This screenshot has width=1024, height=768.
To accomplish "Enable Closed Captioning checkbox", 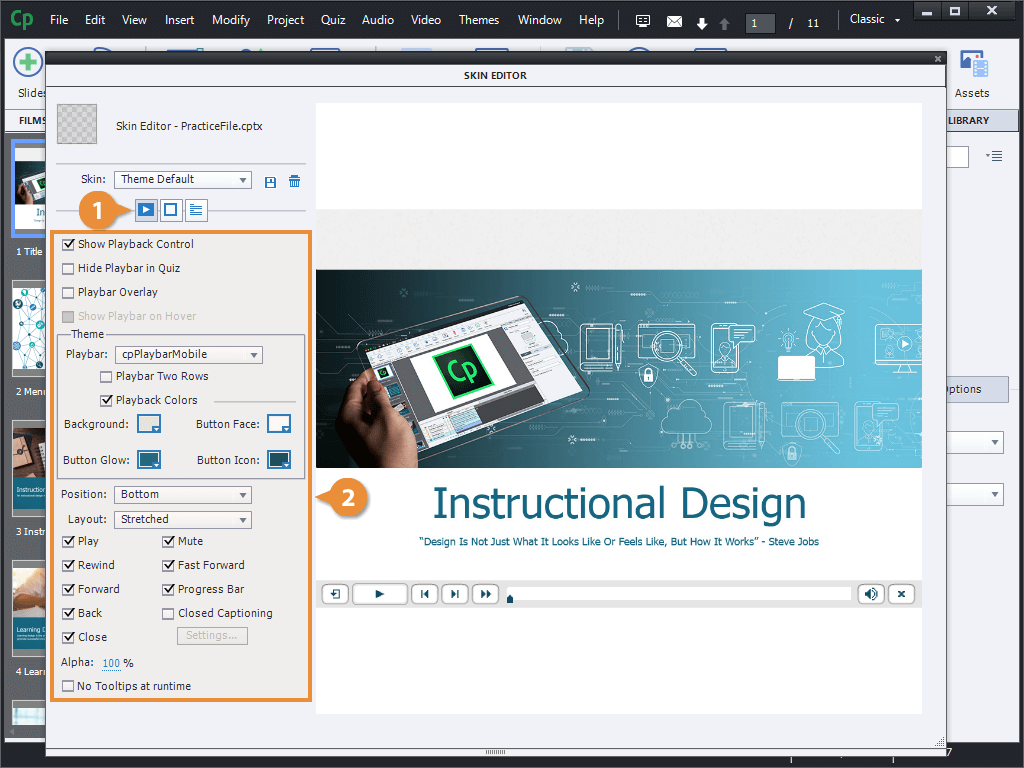I will (x=168, y=613).
